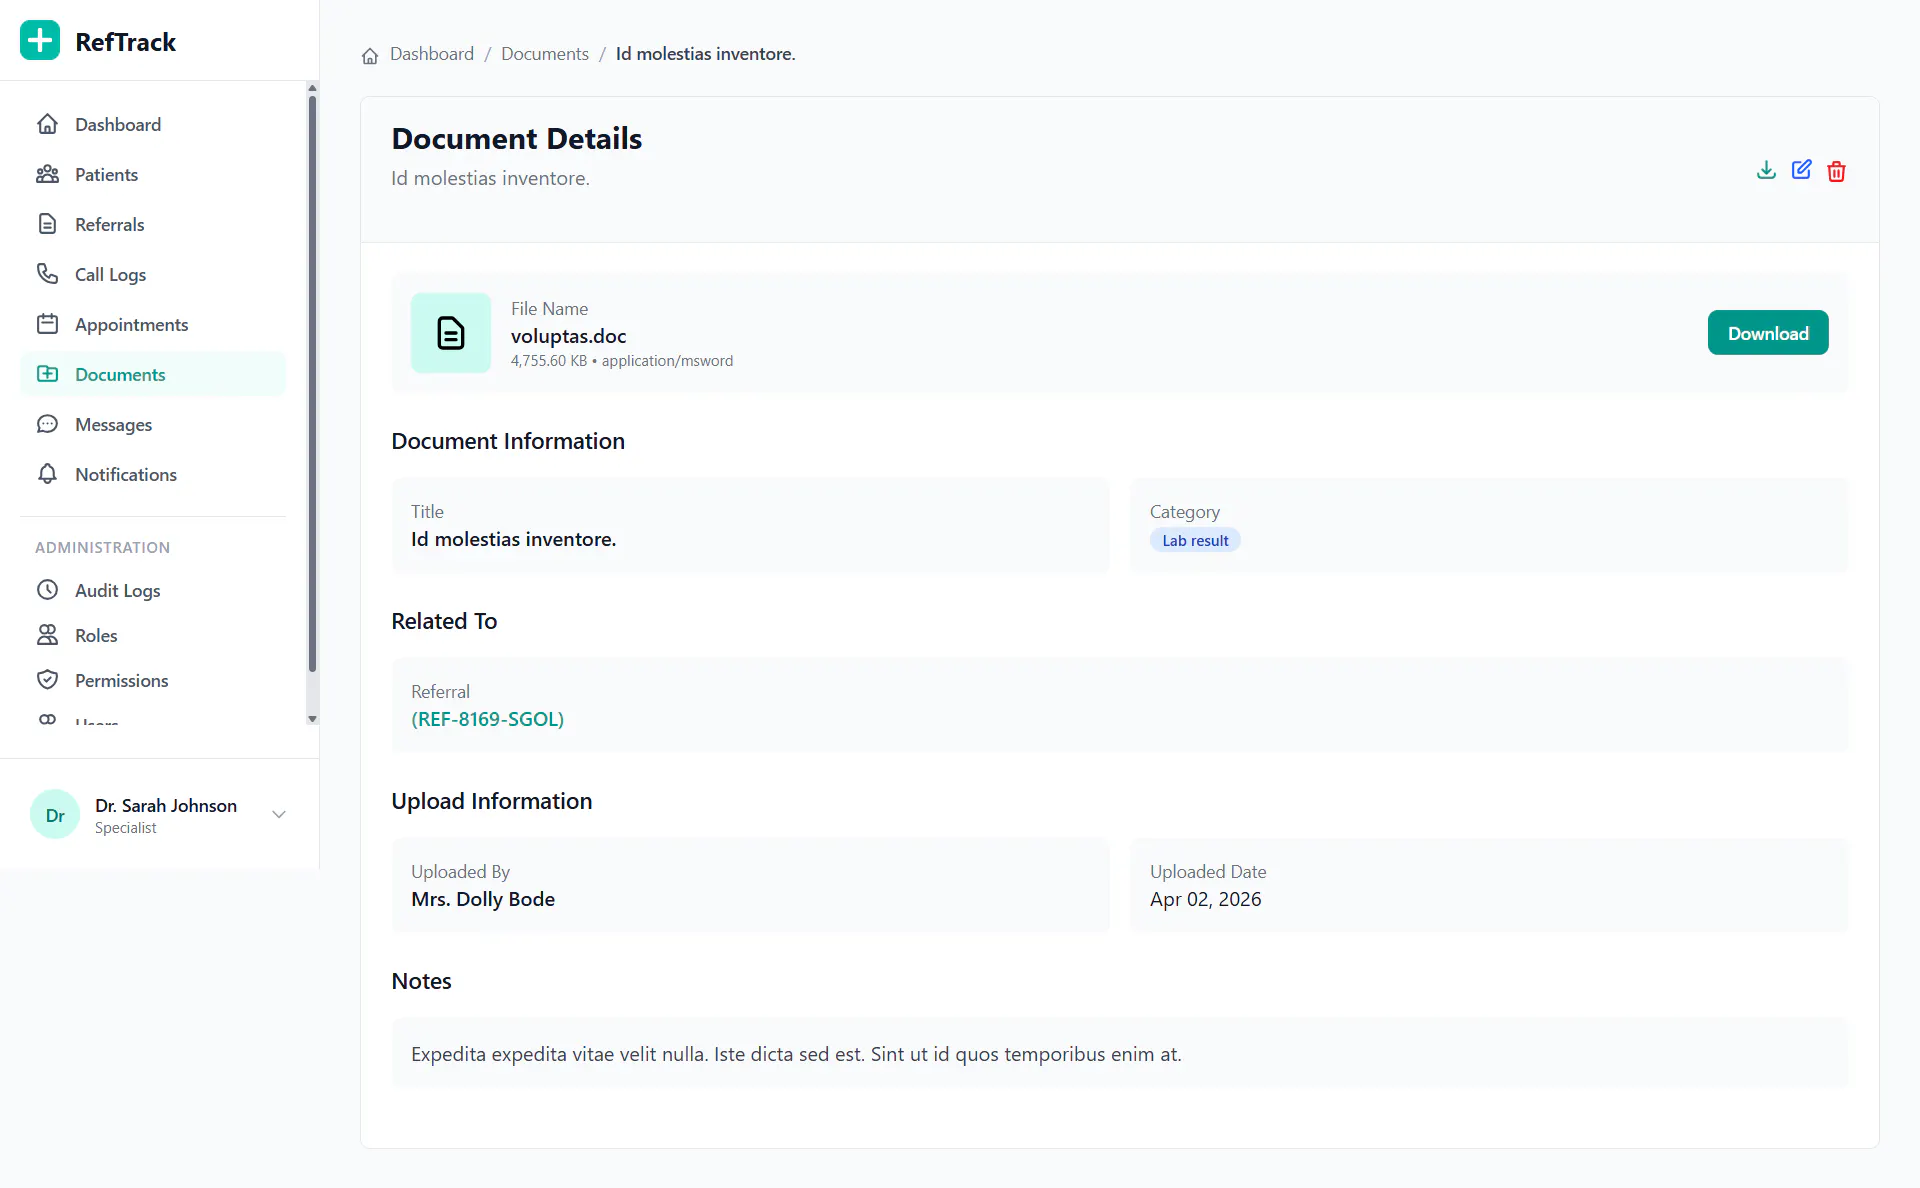This screenshot has height=1188, width=1920.
Task: Click the Call Logs phone icon
Action: pos(47,273)
